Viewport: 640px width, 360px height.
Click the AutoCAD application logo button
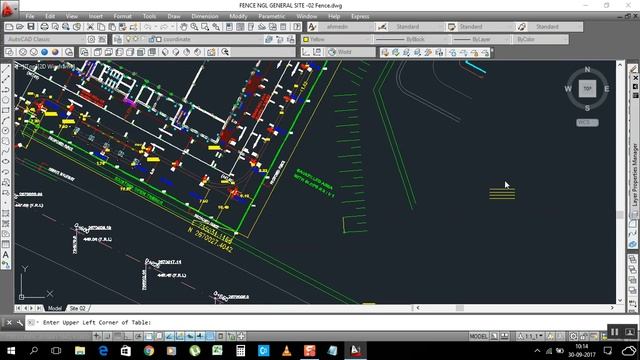point(8,9)
